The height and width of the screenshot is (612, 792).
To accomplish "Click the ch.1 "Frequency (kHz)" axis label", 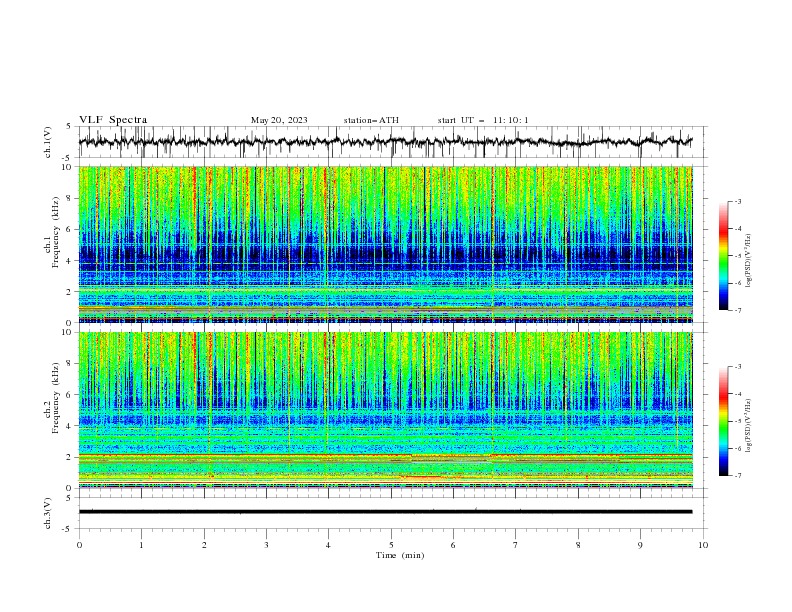I will 56,233.
